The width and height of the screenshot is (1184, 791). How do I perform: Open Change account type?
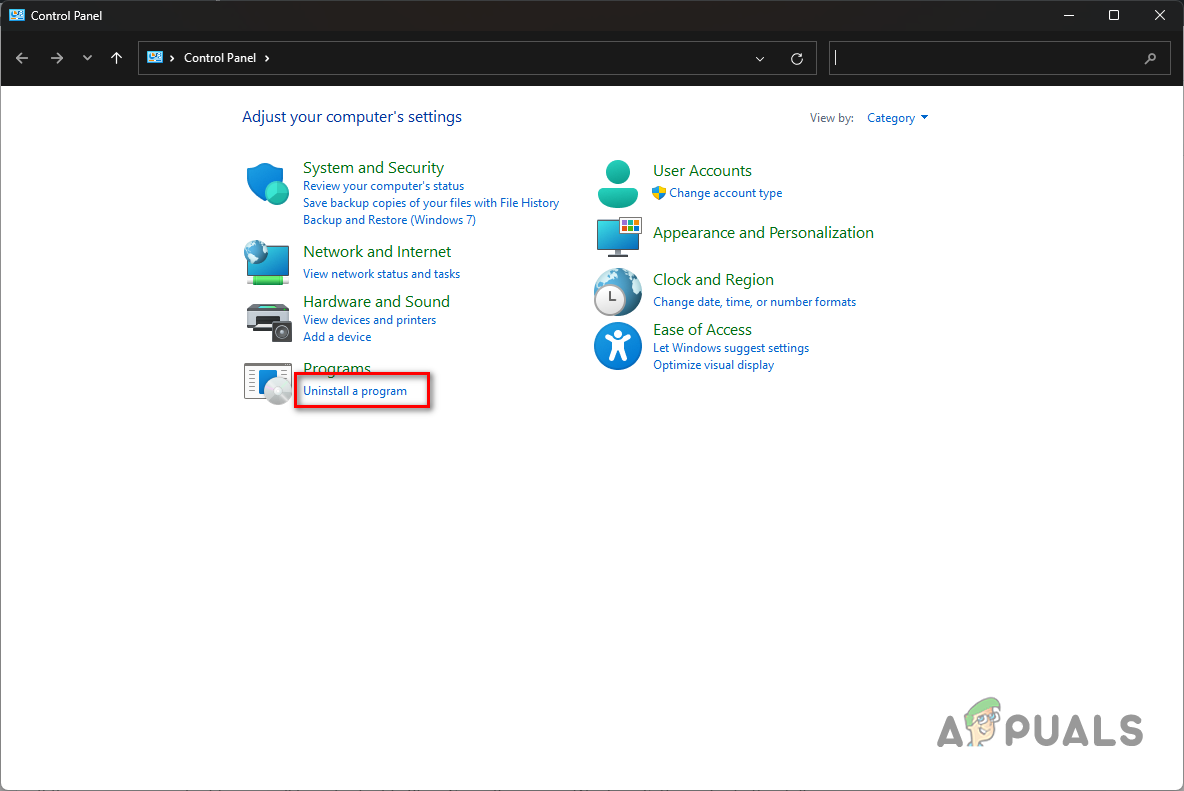727,193
